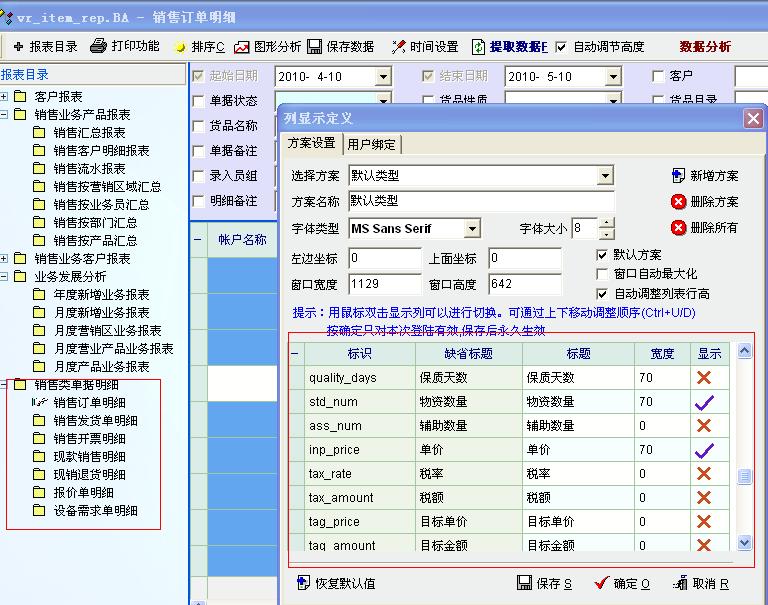Click the 新增方案 add scheme icon
The width and height of the screenshot is (768, 605).
[x=679, y=175]
